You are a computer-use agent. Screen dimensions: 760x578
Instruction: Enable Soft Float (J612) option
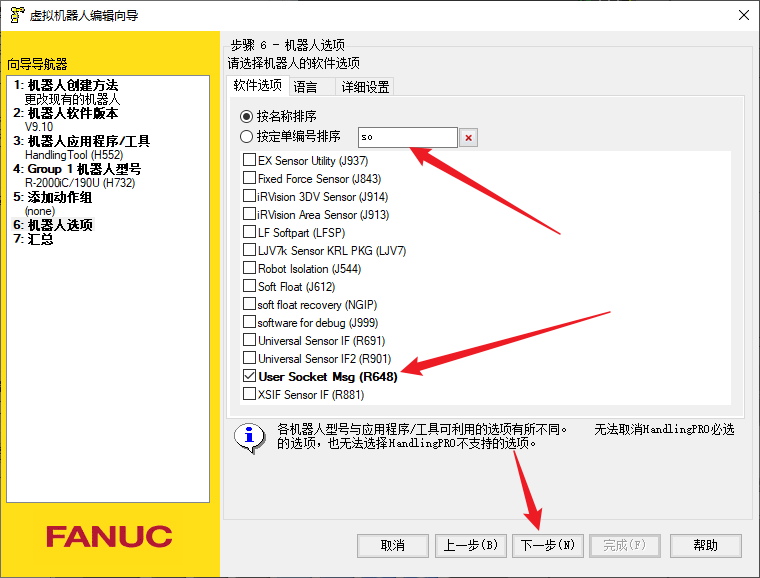pyautogui.click(x=250, y=286)
